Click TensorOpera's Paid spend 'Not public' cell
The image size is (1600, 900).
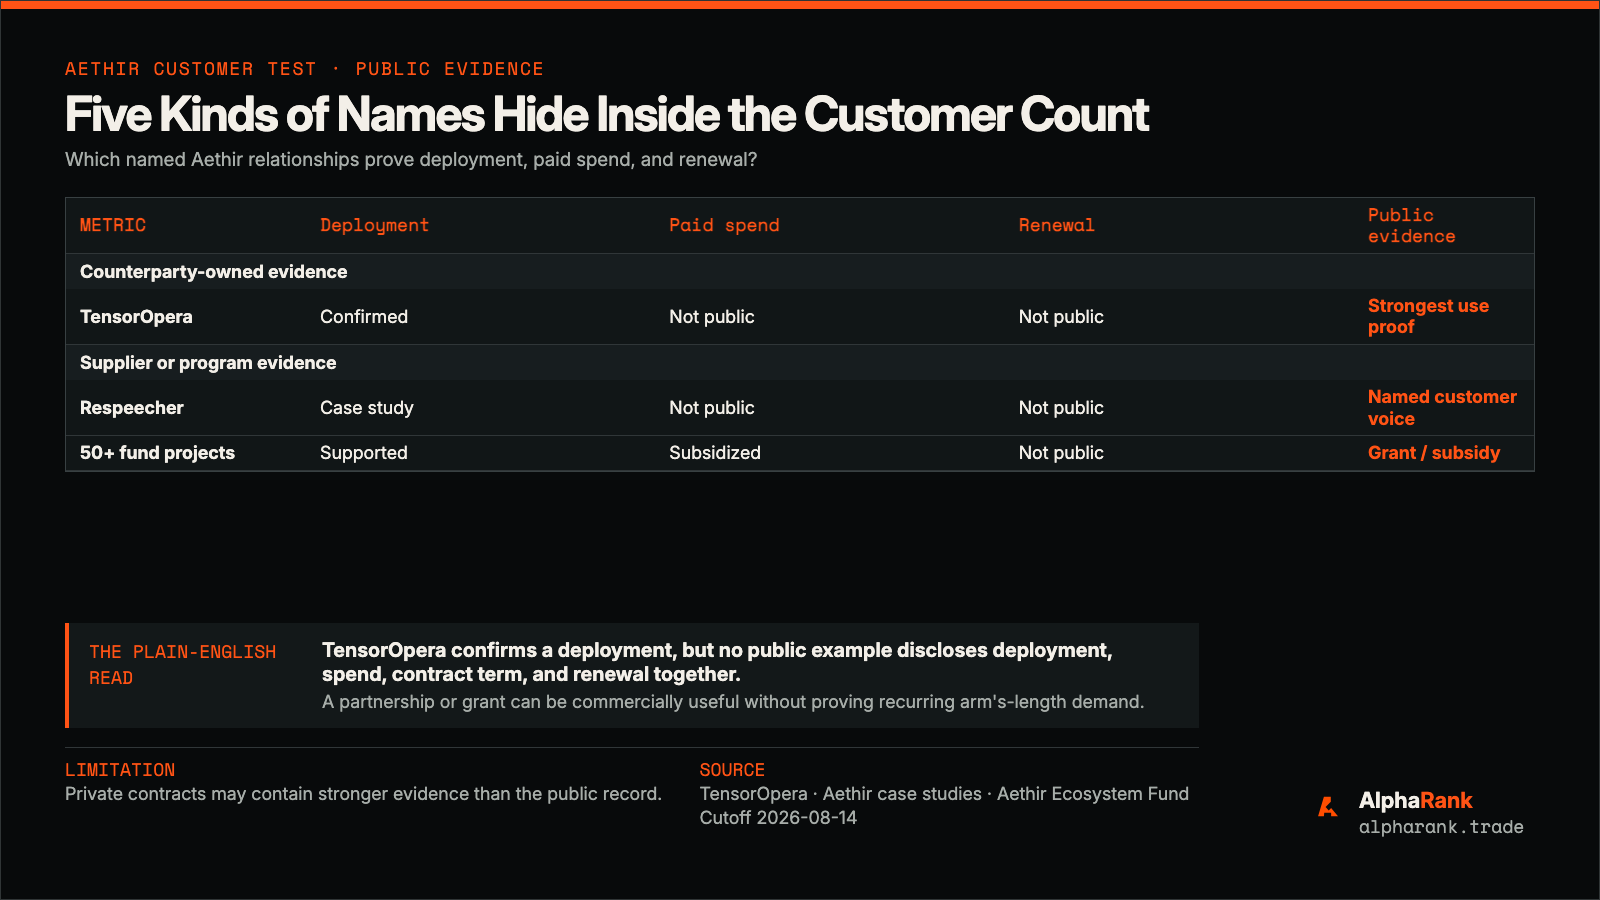[x=712, y=317]
